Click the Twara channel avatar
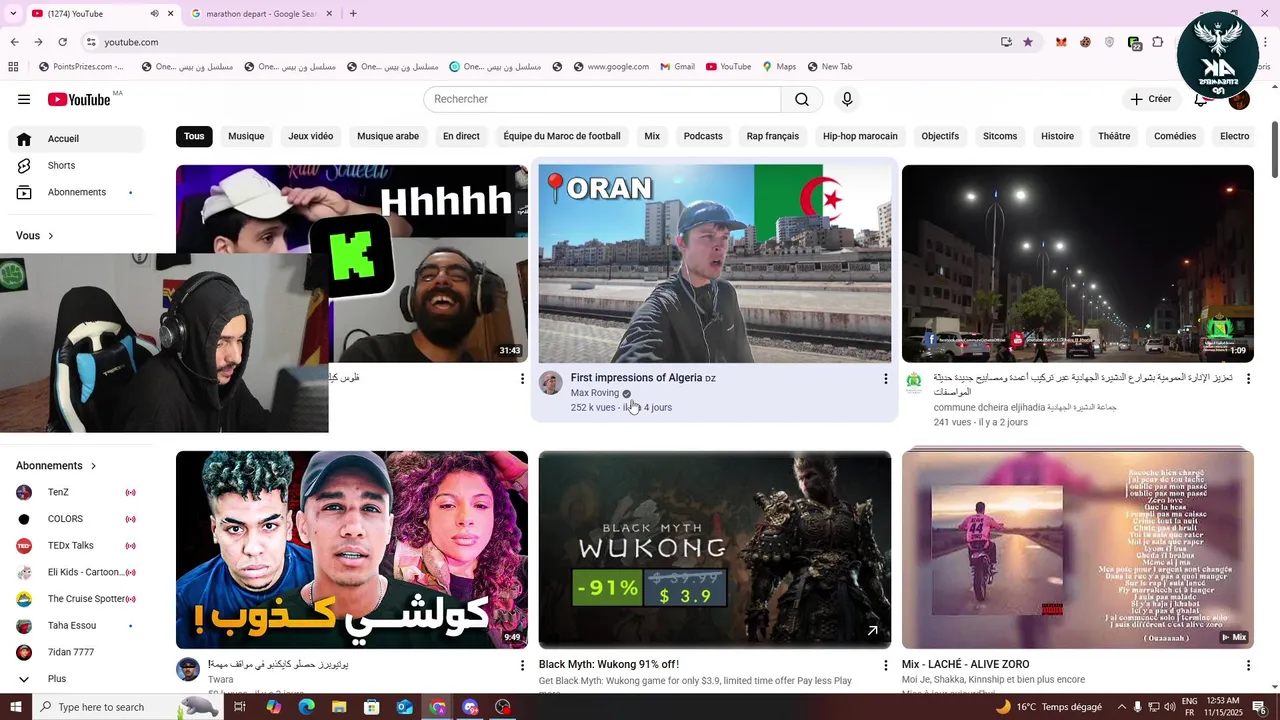Screen dimensions: 1280x720 point(188,669)
